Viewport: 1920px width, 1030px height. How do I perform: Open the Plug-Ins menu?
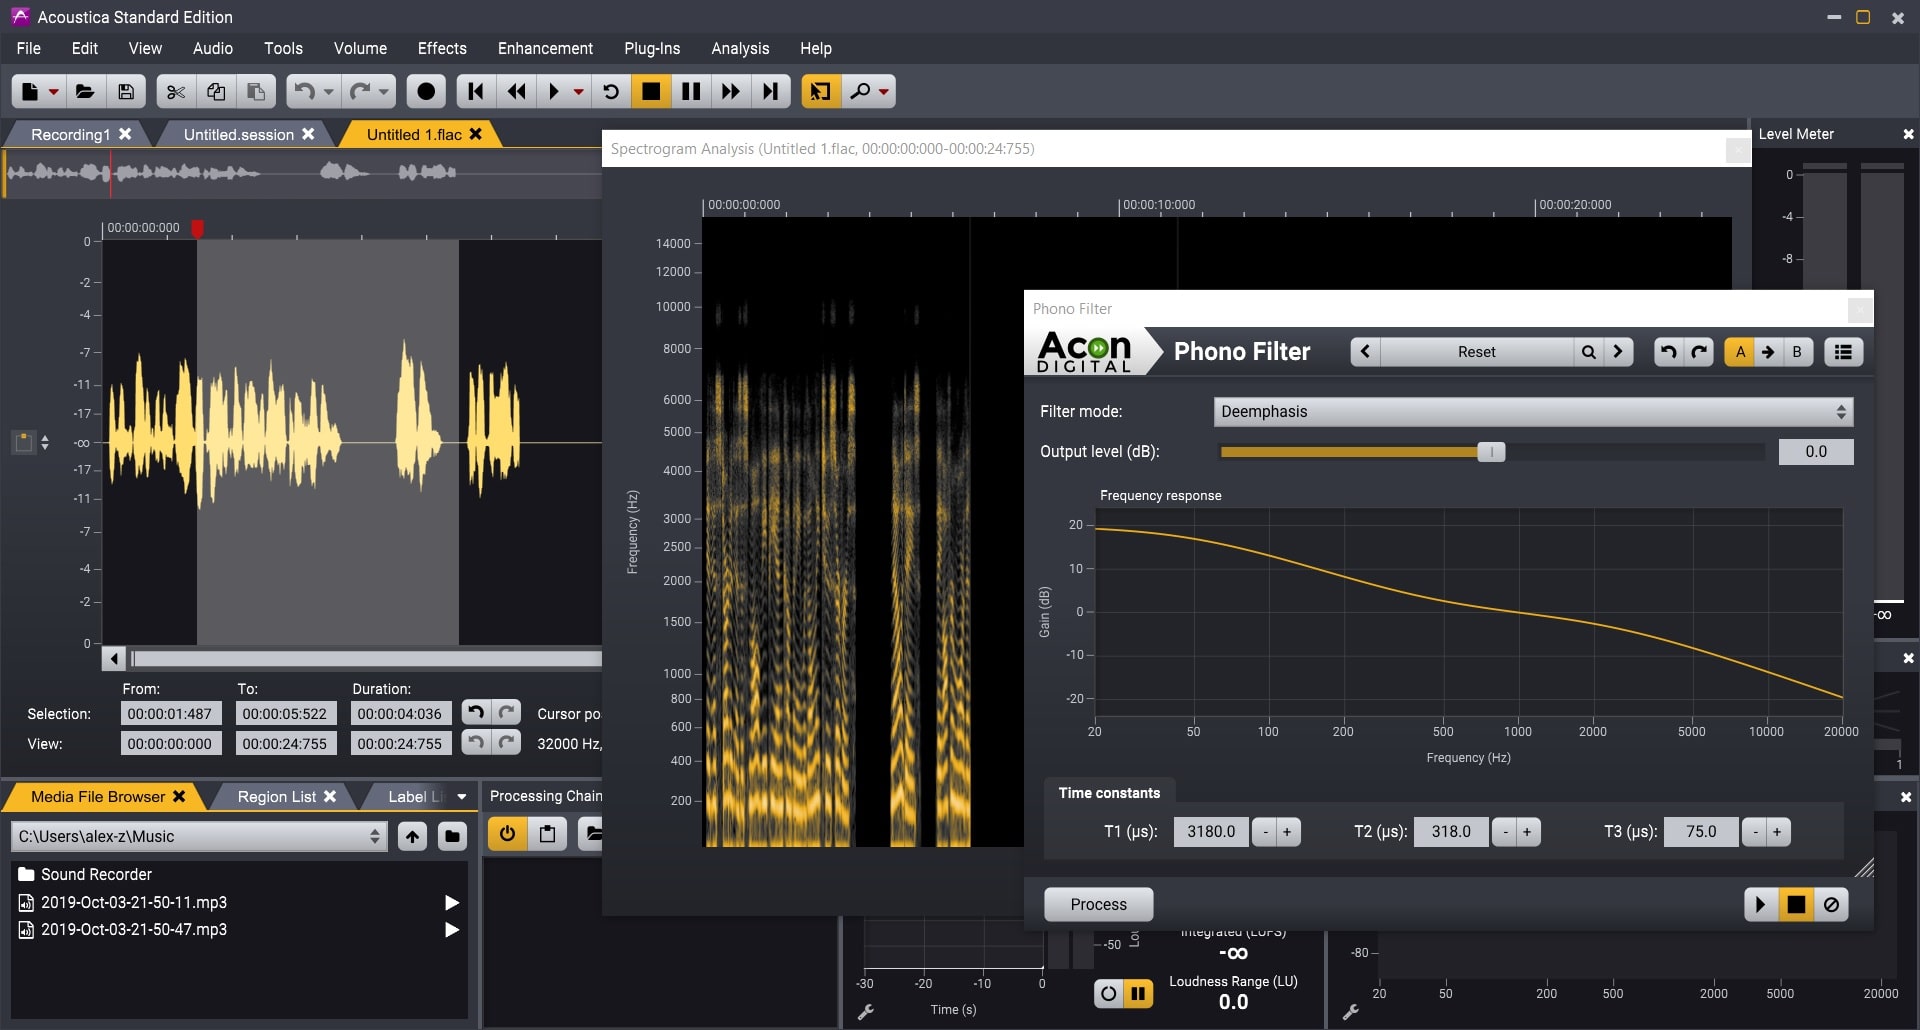(652, 48)
